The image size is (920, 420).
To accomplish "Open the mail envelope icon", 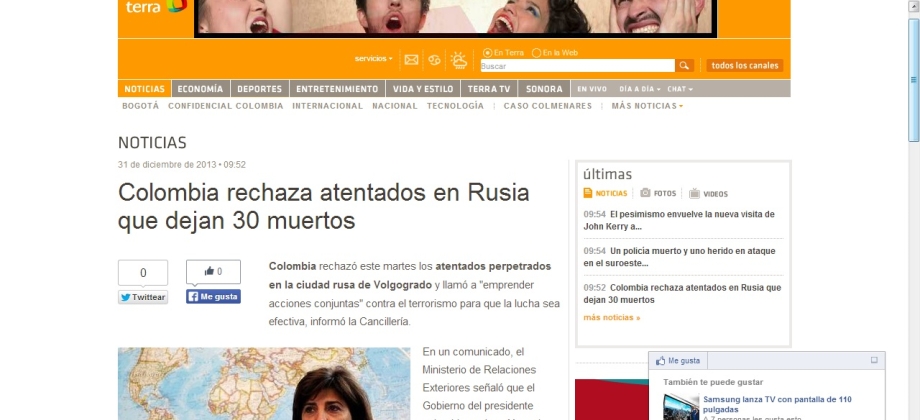I will pos(411,60).
